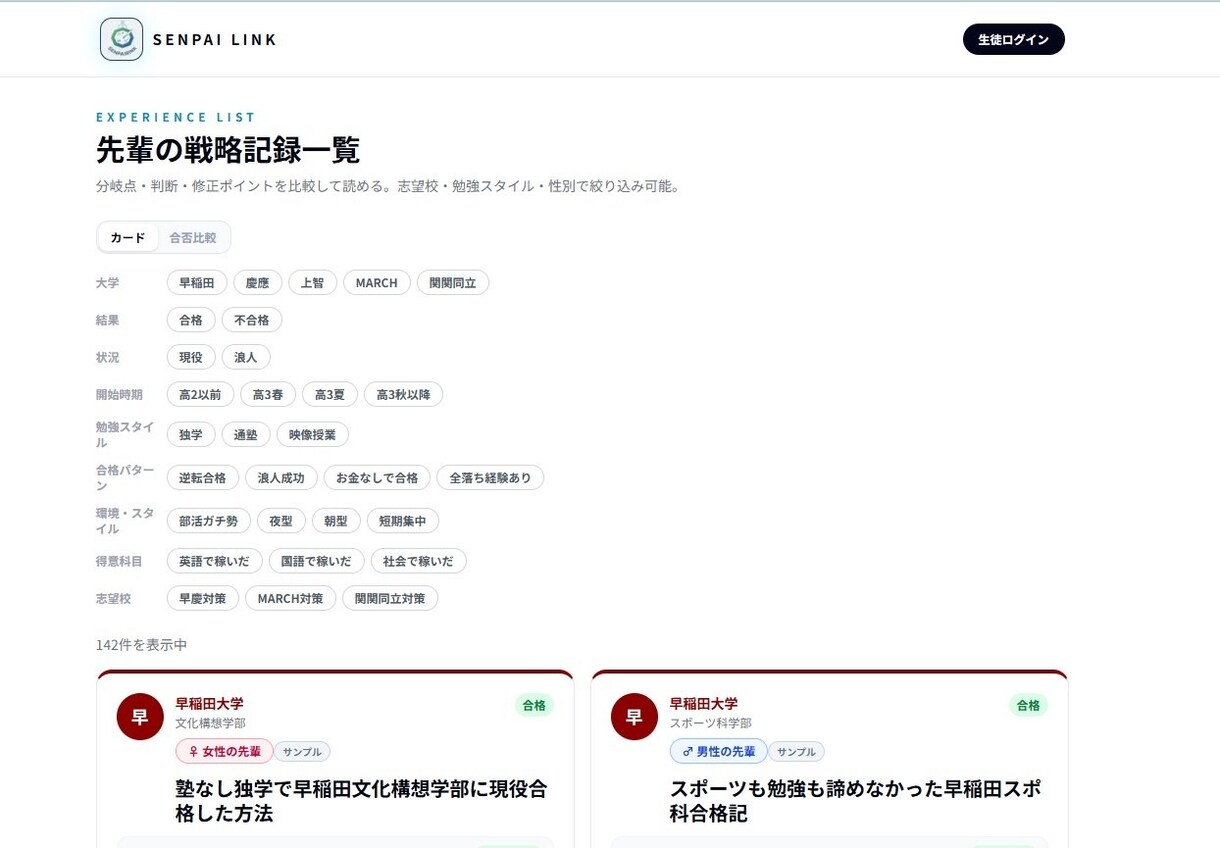Select the 現役 status filter
1220x848 pixels.
191,357
